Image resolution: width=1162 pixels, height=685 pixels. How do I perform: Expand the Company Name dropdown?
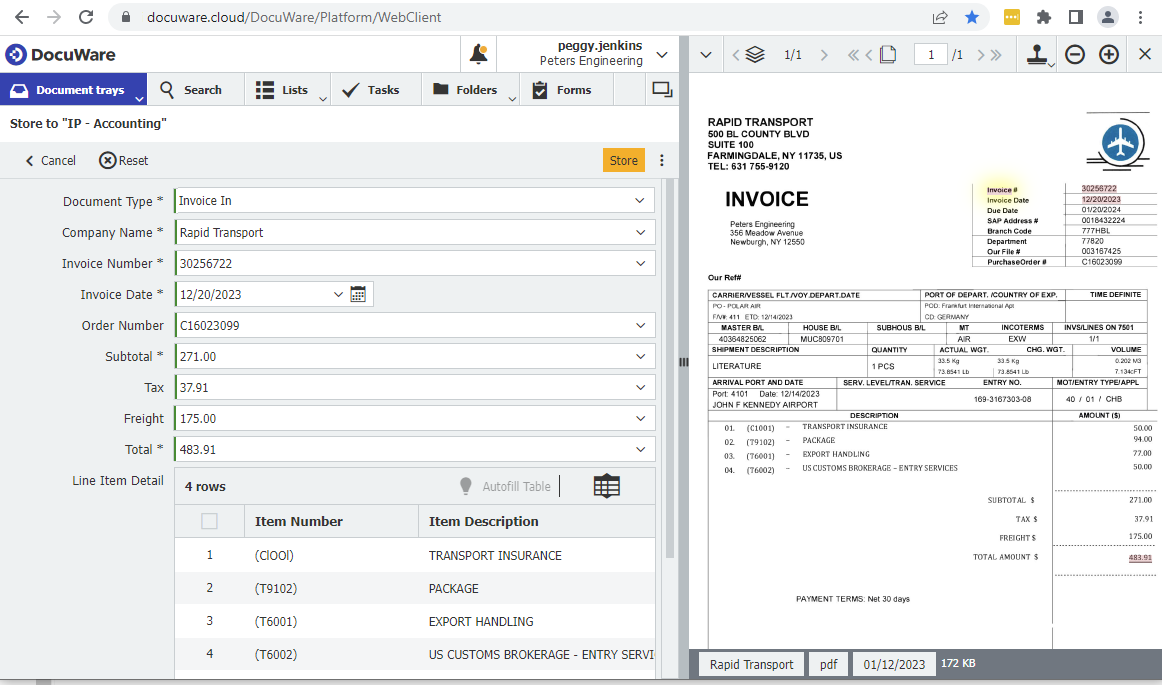(x=640, y=232)
